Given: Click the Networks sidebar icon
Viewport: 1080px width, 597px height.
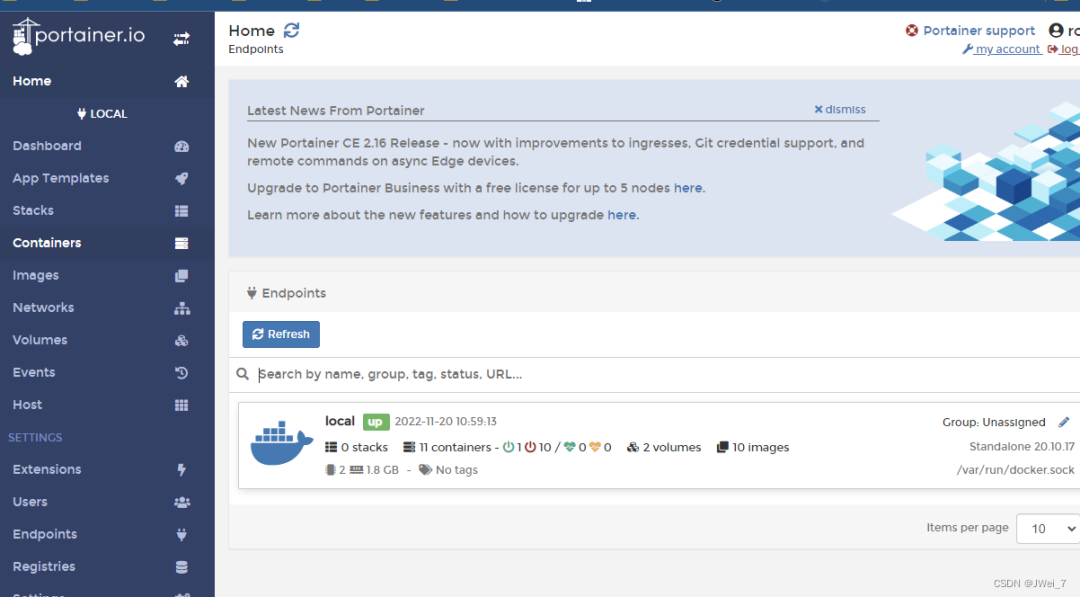Looking at the screenshot, I should click(181, 307).
